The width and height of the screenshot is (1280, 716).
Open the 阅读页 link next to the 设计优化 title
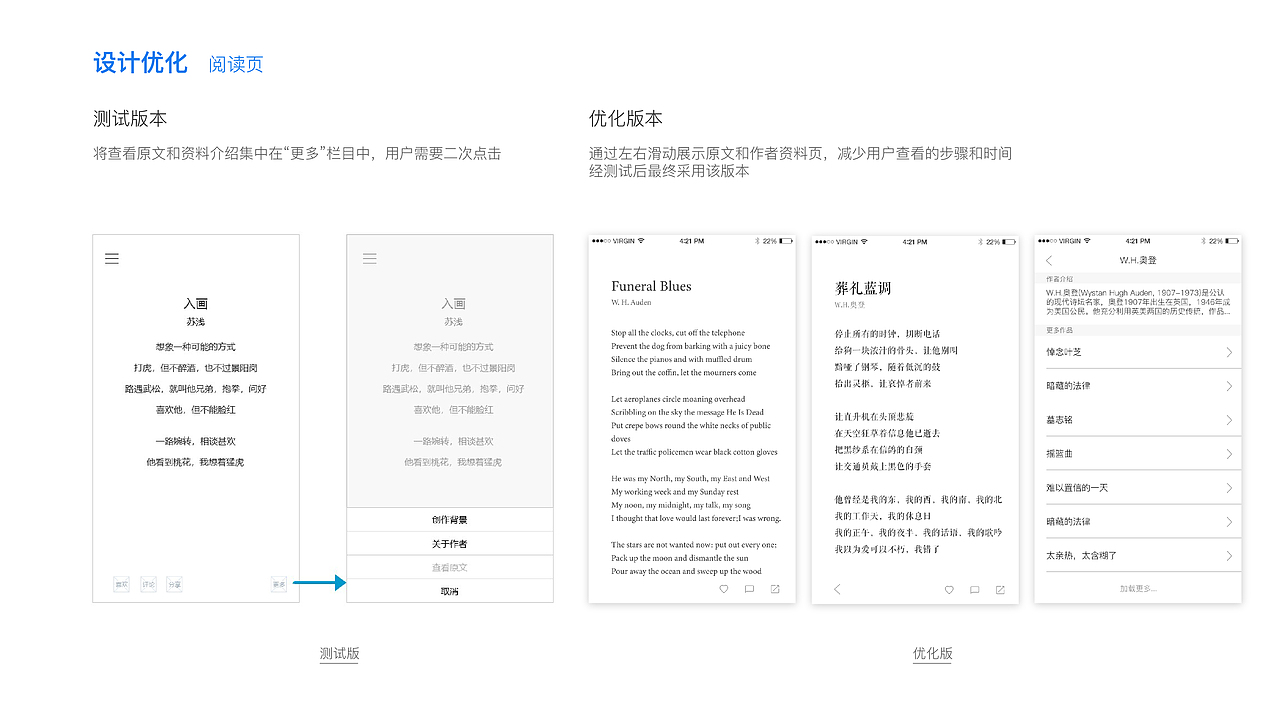point(235,63)
